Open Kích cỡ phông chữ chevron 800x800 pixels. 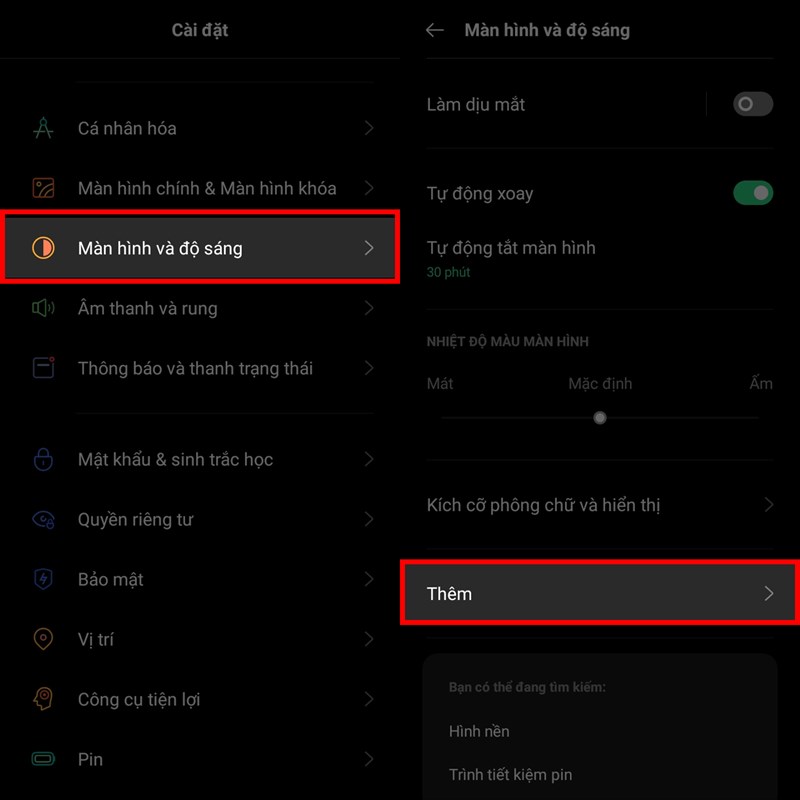tap(769, 505)
